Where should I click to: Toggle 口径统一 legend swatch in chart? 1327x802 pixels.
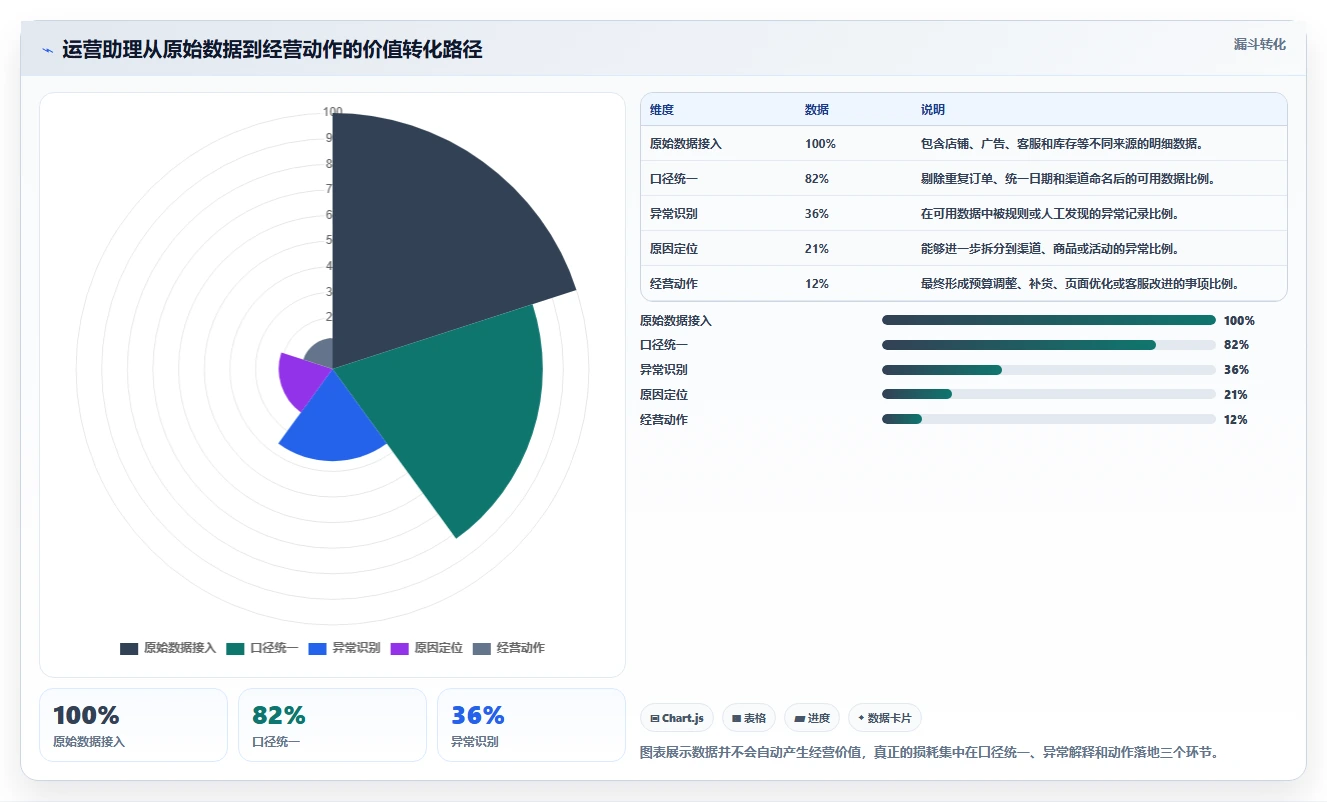(235, 648)
